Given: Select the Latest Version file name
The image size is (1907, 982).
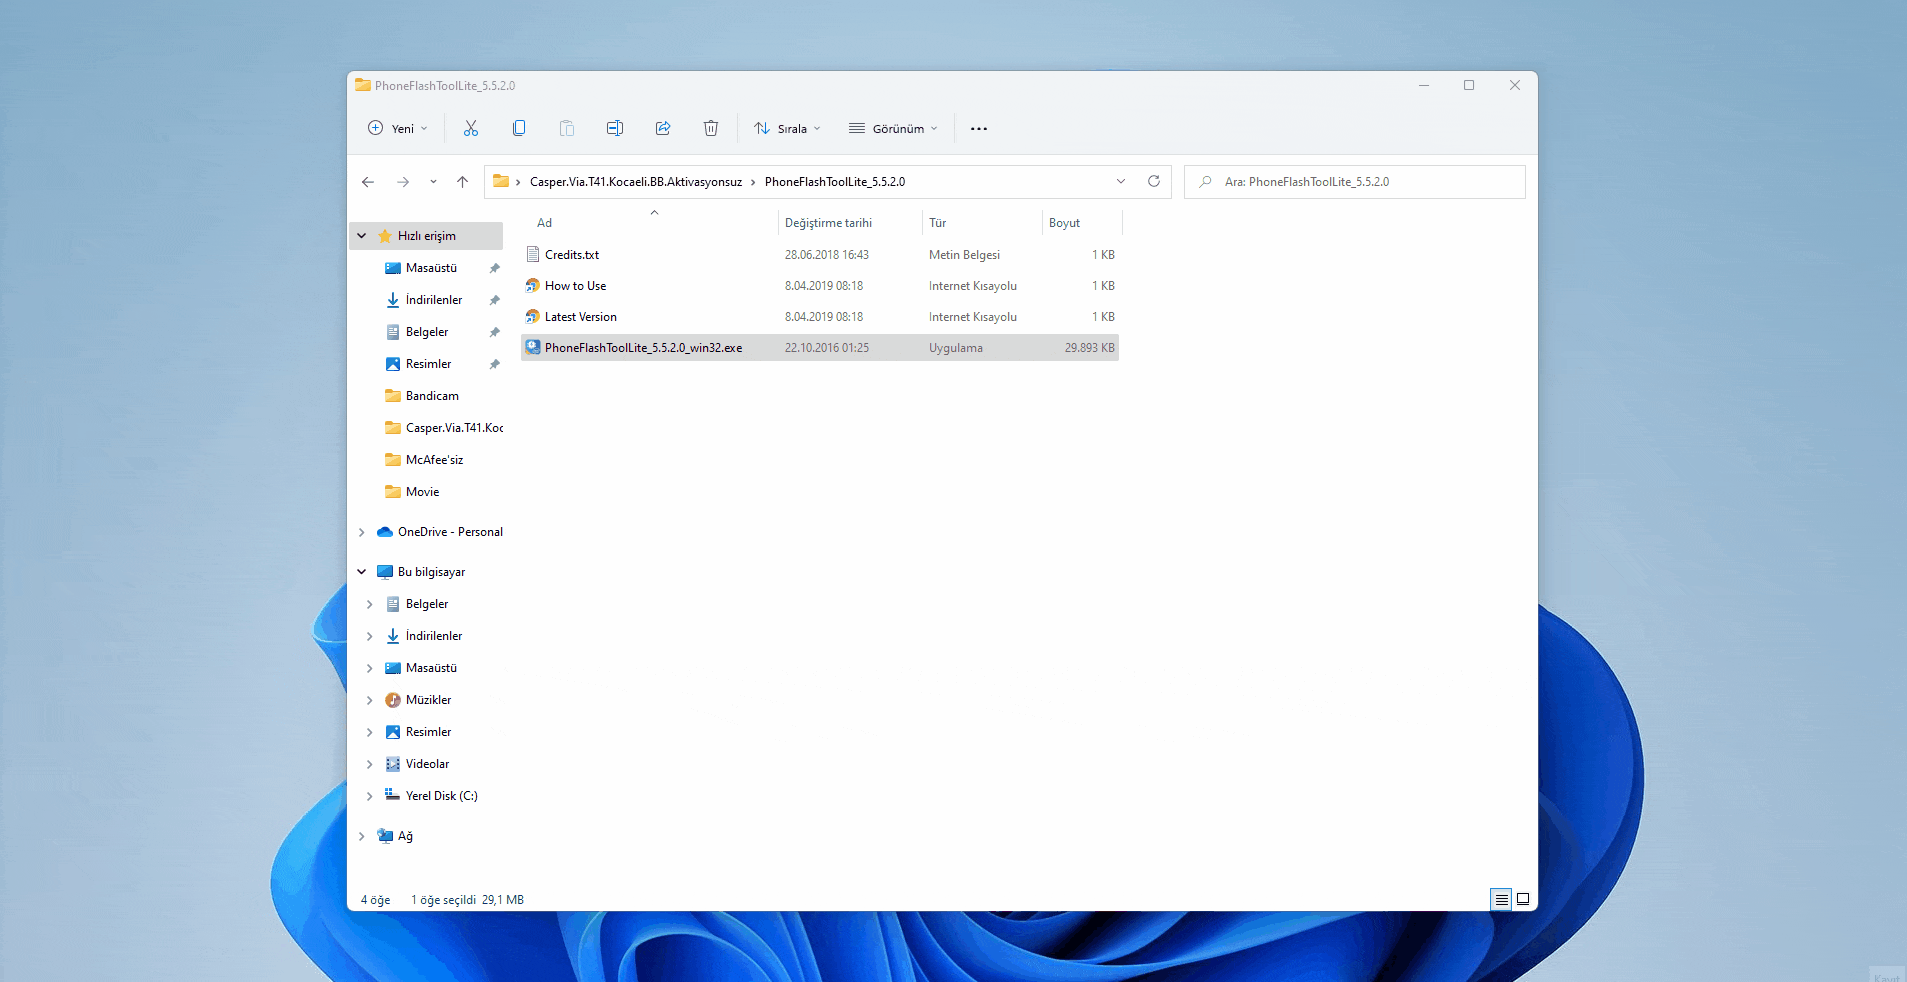Looking at the screenshot, I should coord(581,317).
